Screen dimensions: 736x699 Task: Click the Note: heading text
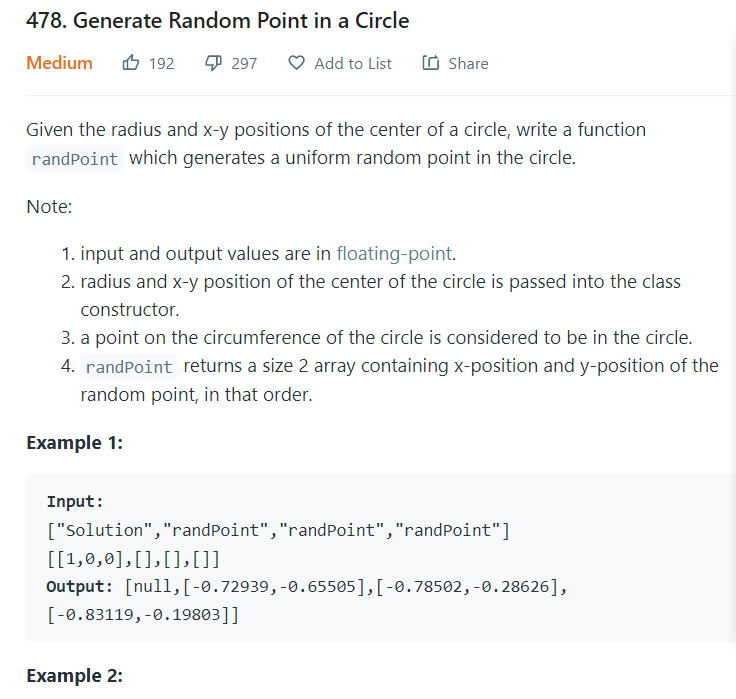point(49,207)
